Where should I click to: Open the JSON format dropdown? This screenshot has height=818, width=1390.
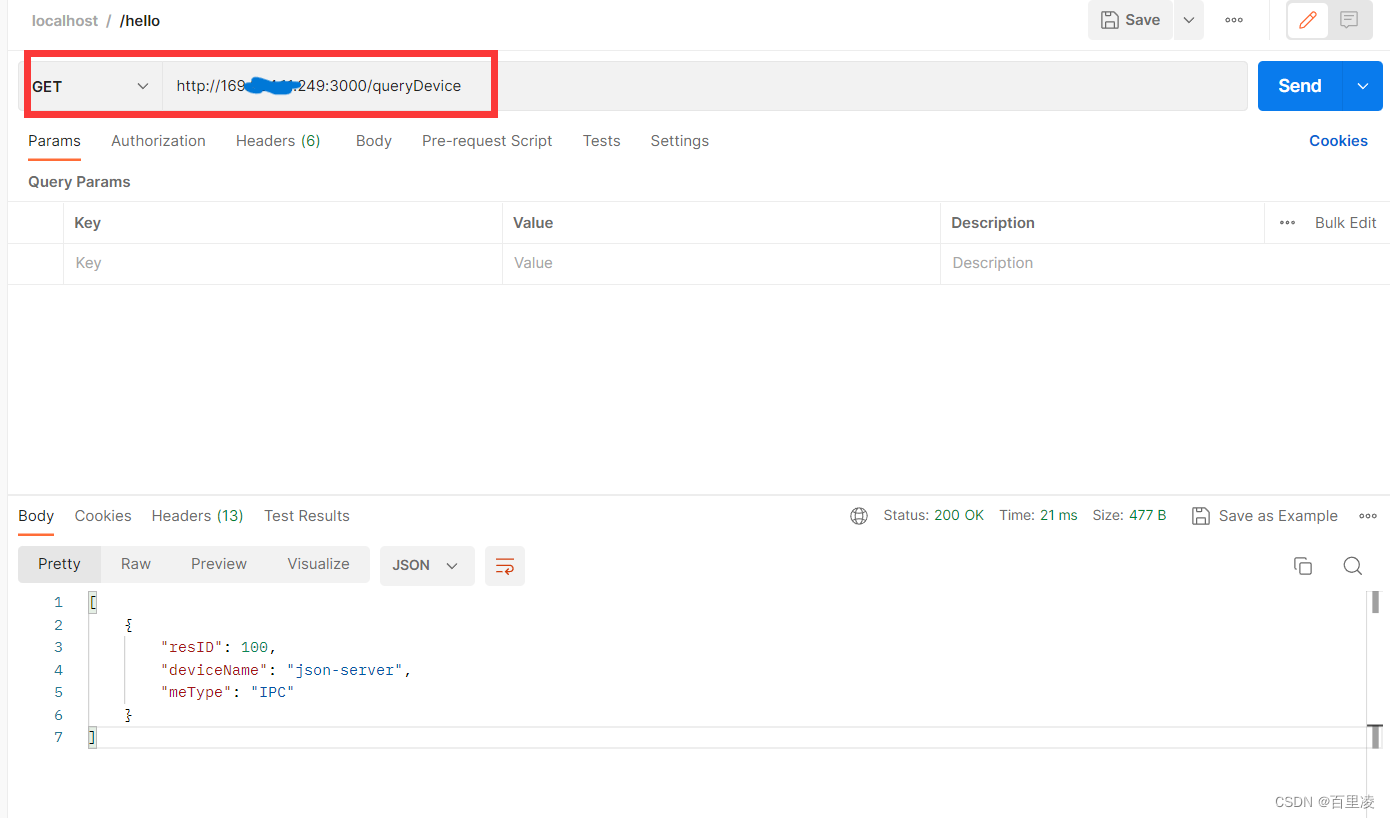[x=427, y=565]
